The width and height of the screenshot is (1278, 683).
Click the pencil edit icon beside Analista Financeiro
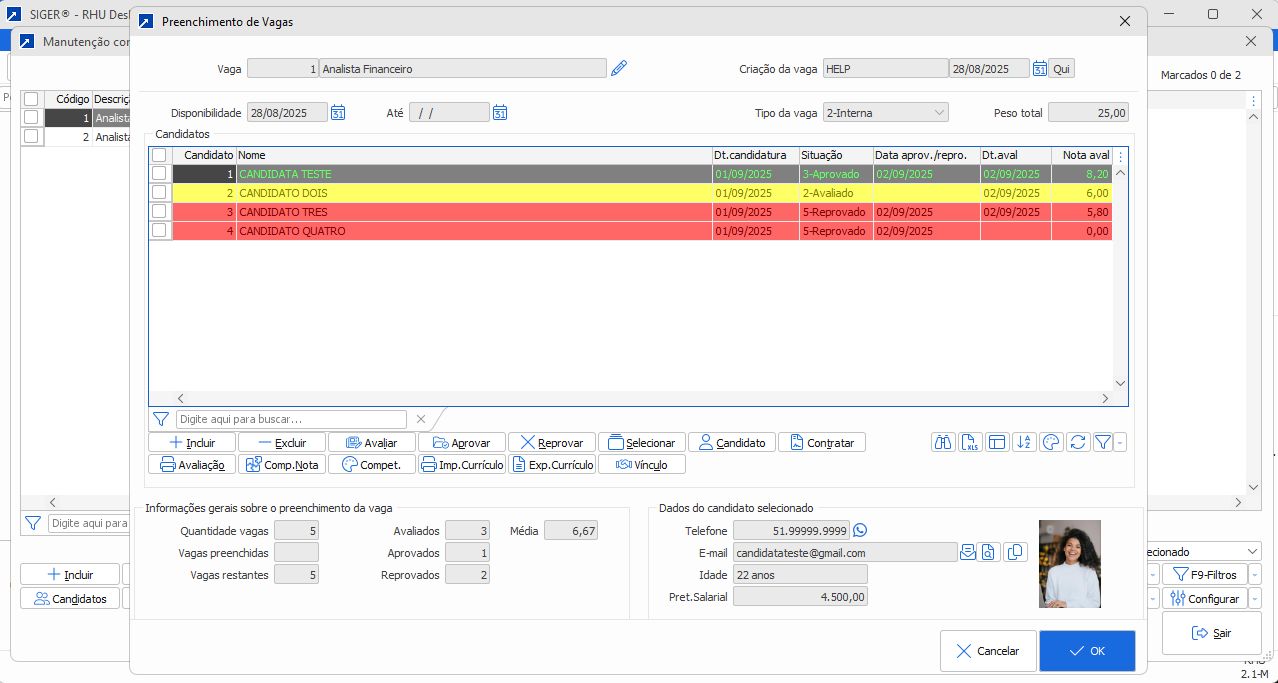(619, 68)
